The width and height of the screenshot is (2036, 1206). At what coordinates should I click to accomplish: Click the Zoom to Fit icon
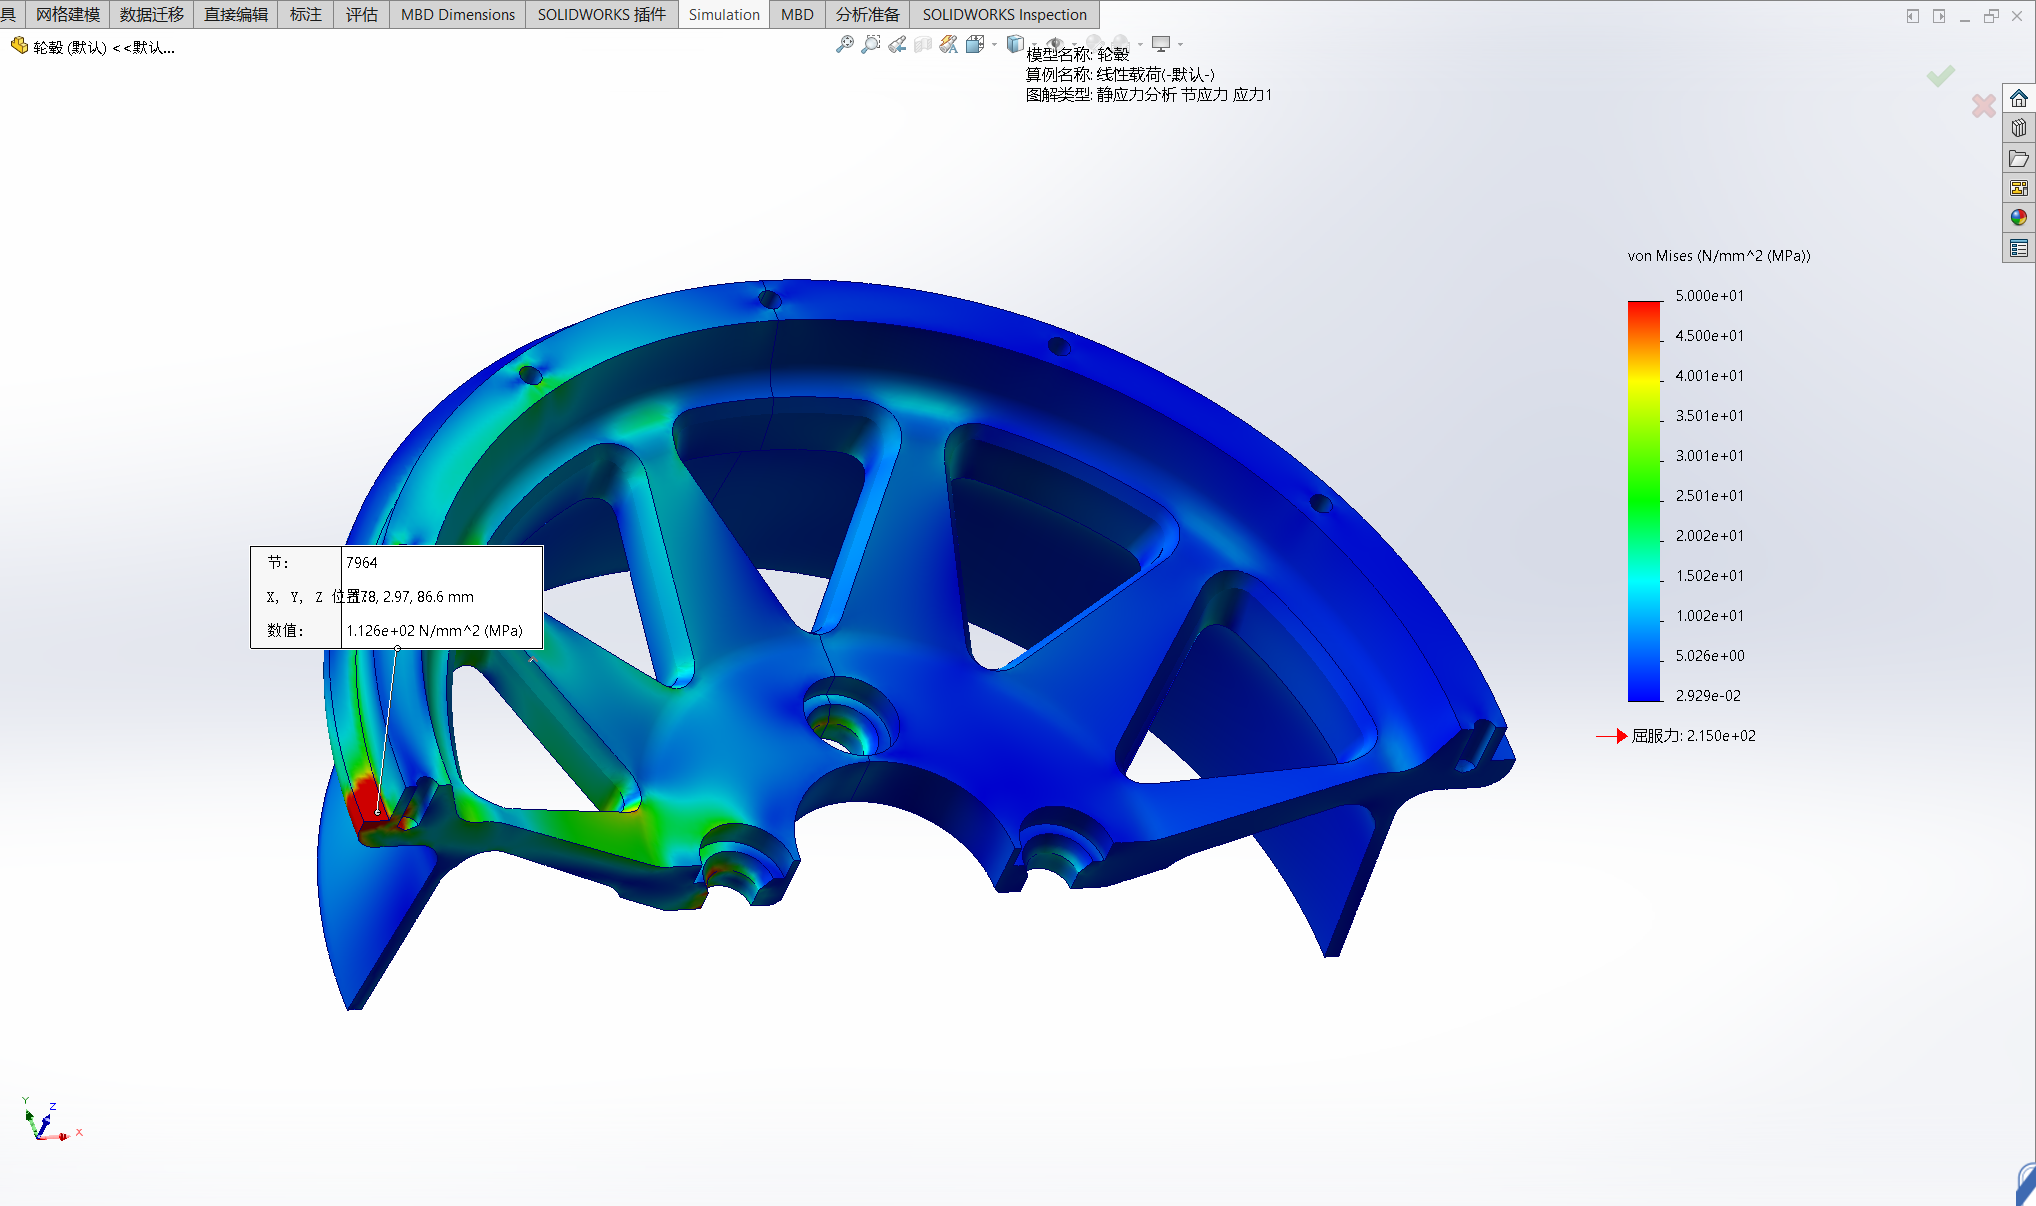[x=845, y=44]
